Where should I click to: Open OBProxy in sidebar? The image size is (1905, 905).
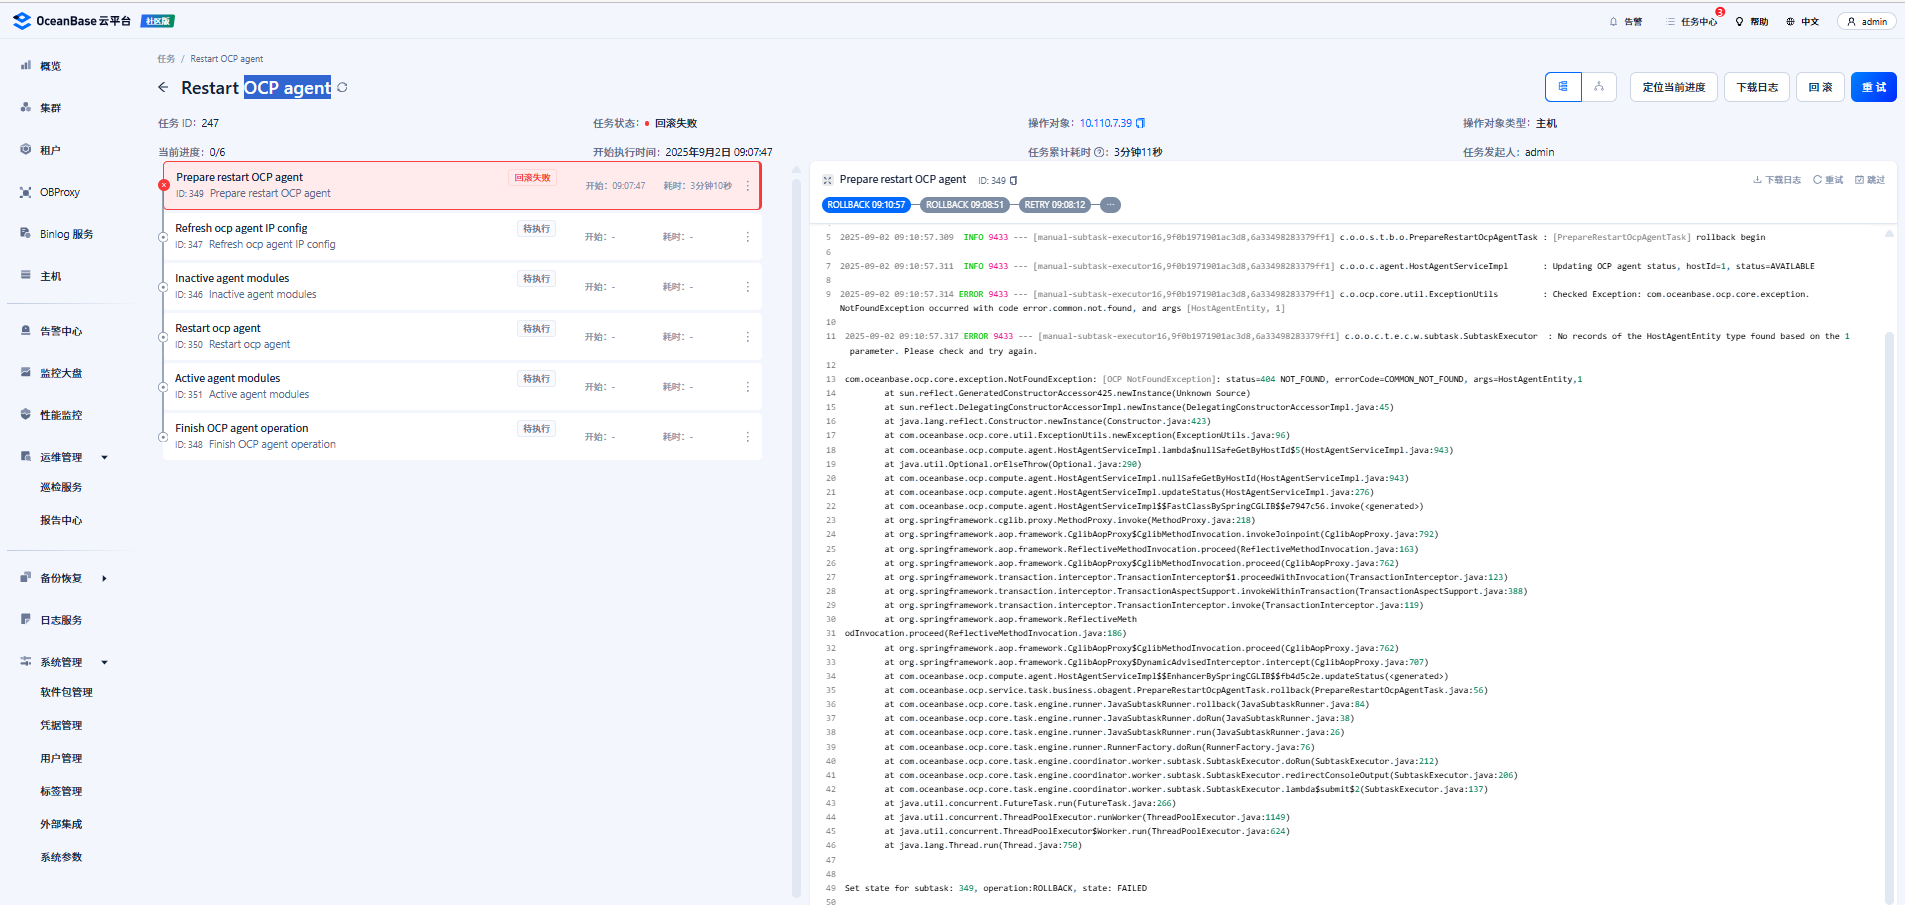60,192
